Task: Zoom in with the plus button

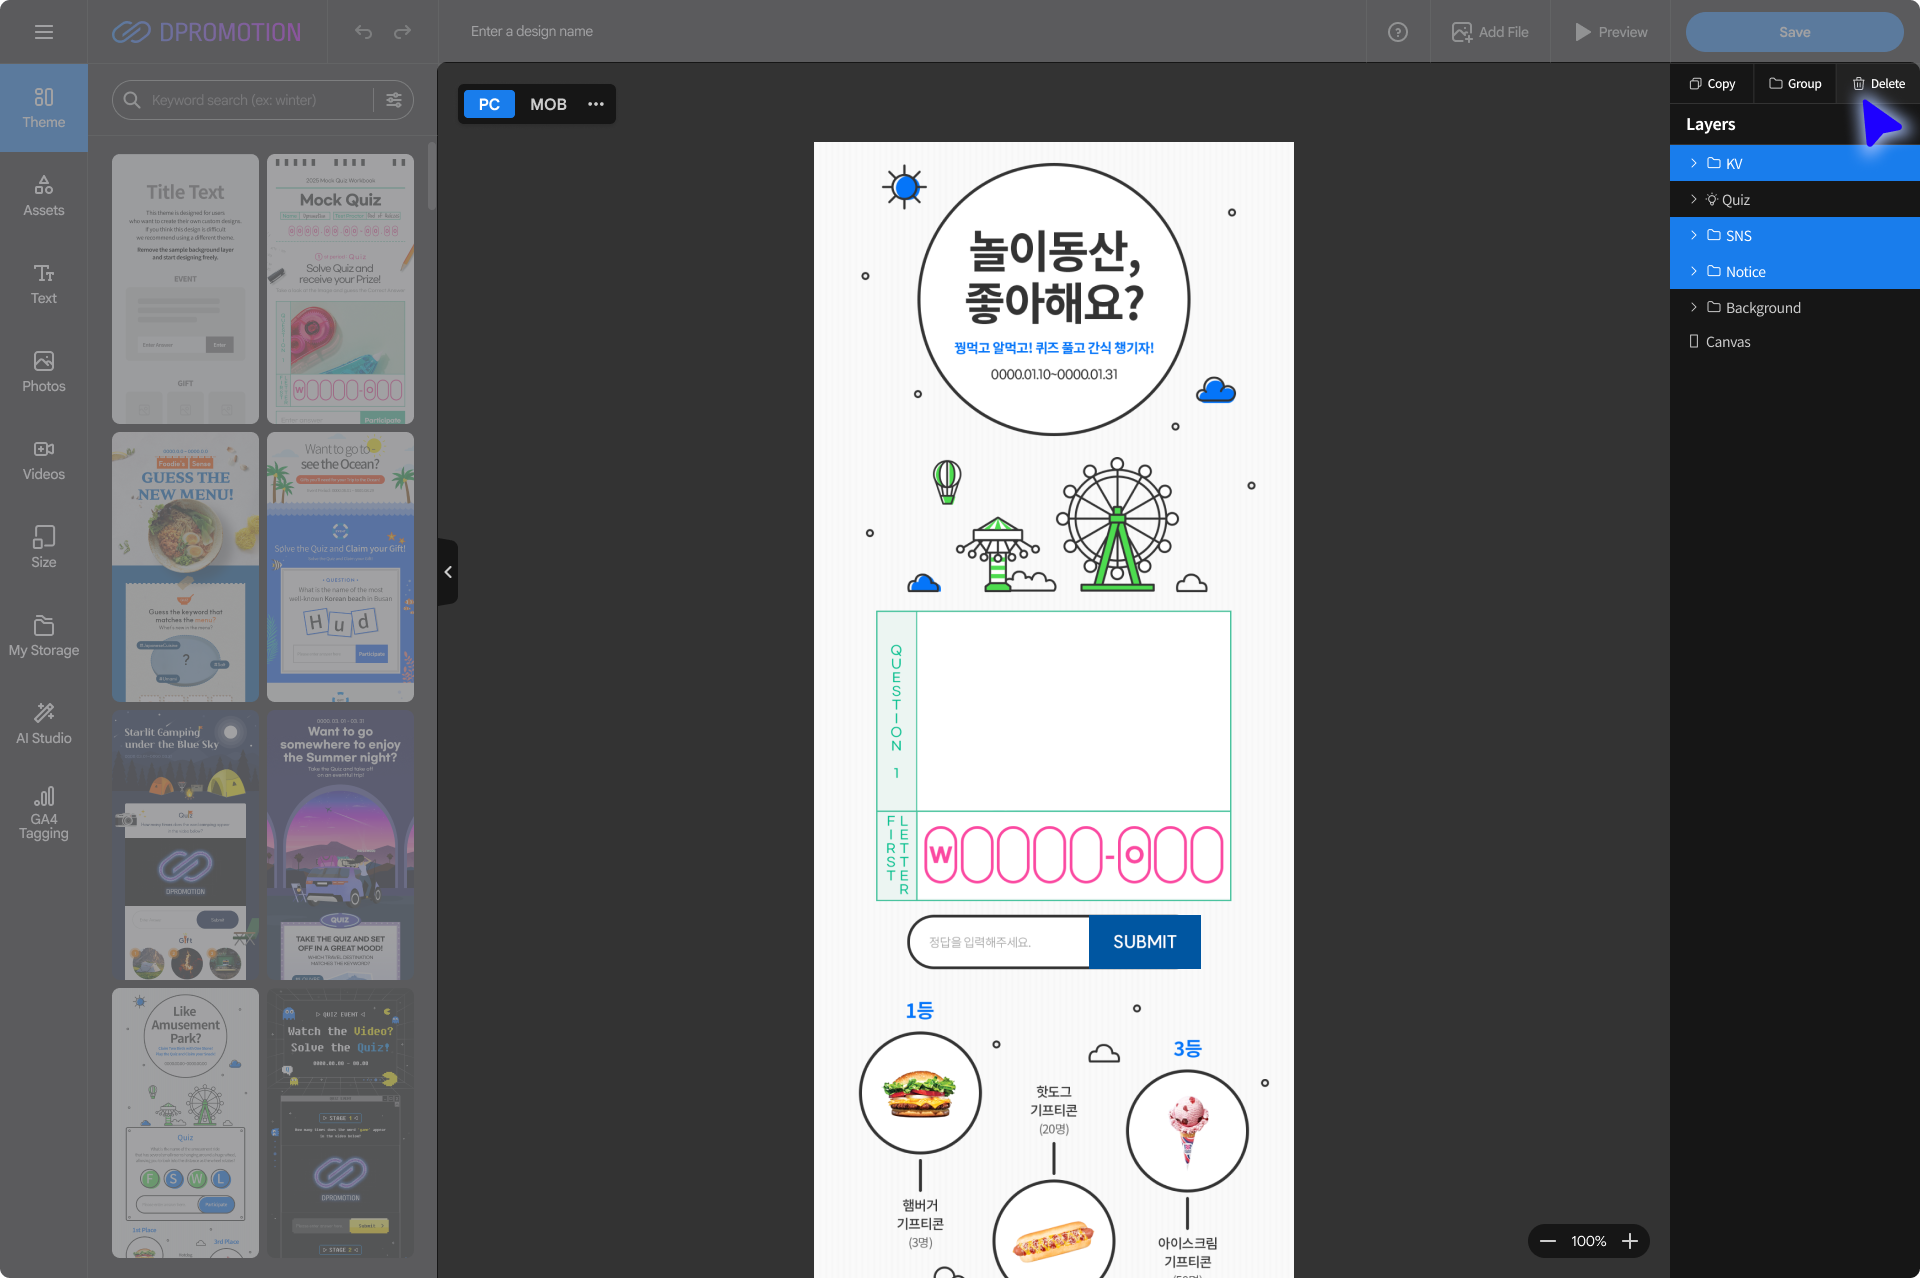Action: [1630, 1241]
